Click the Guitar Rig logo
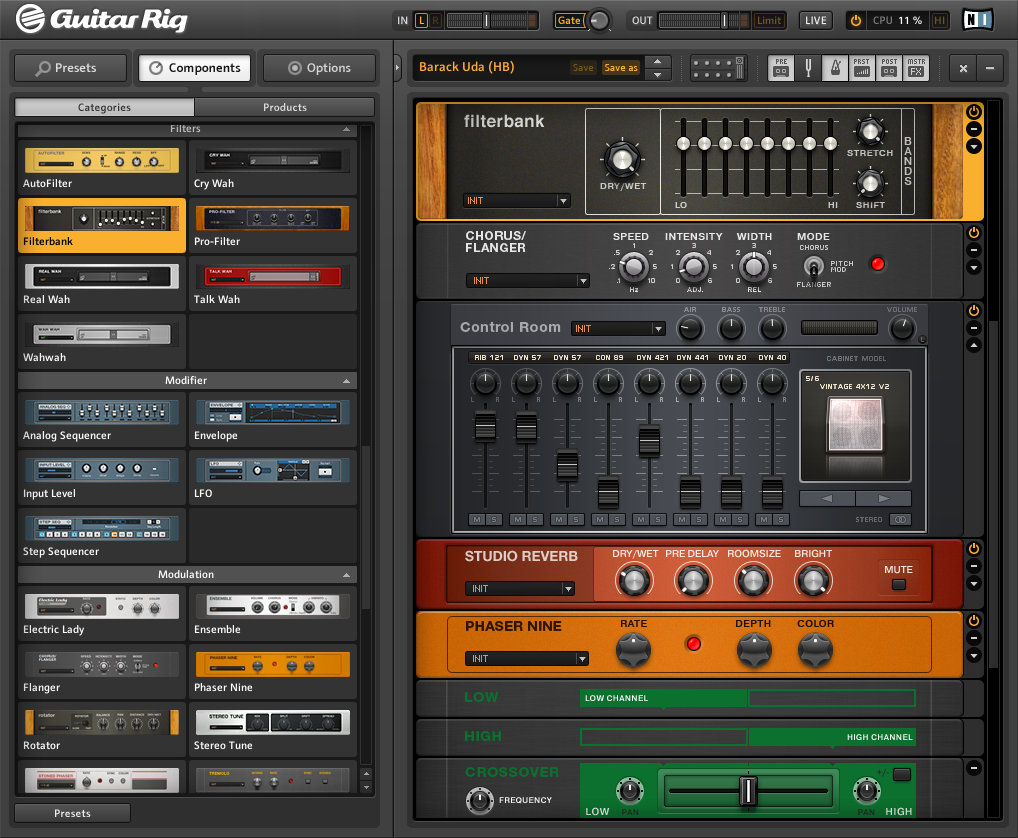Image resolution: width=1018 pixels, height=838 pixels. [x=102, y=19]
